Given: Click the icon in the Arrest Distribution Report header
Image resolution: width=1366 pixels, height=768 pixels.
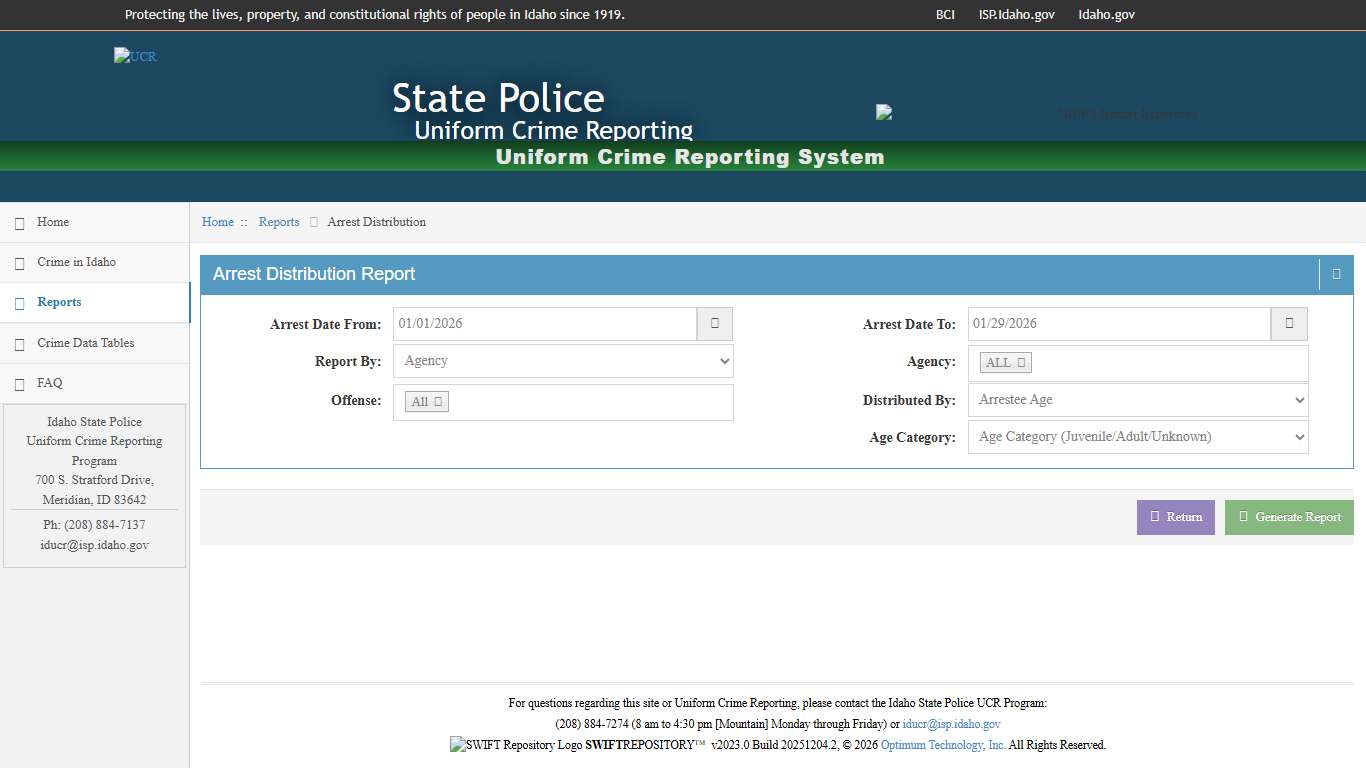Looking at the screenshot, I should click(x=1336, y=273).
